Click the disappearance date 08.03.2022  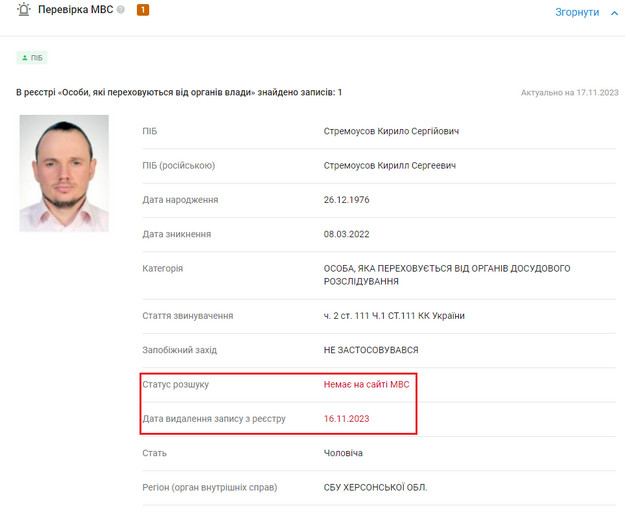(346, 234)
